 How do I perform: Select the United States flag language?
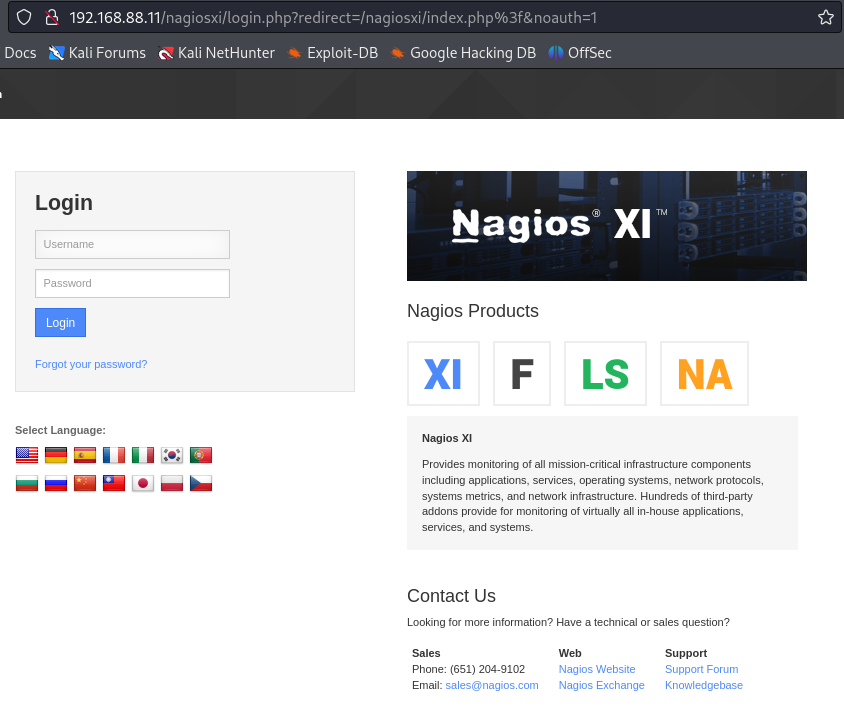coord(27,455)
